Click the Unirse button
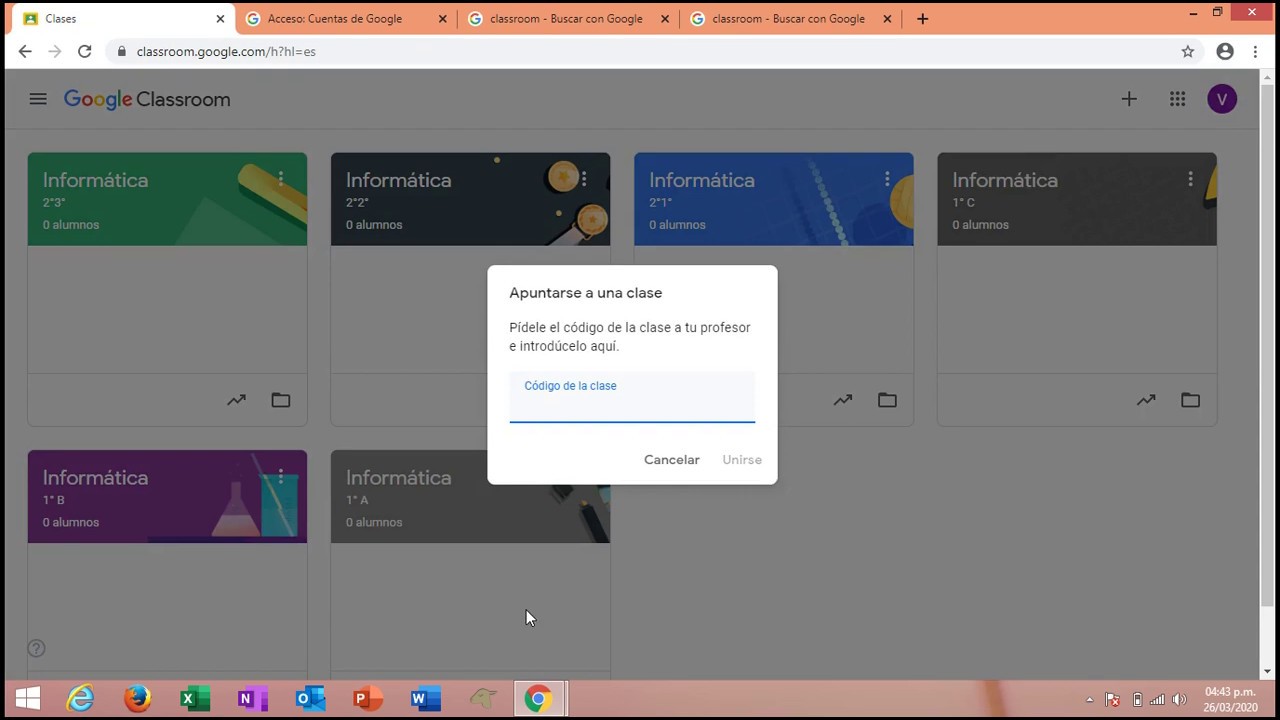1280x720 pixels. (742, 460)
